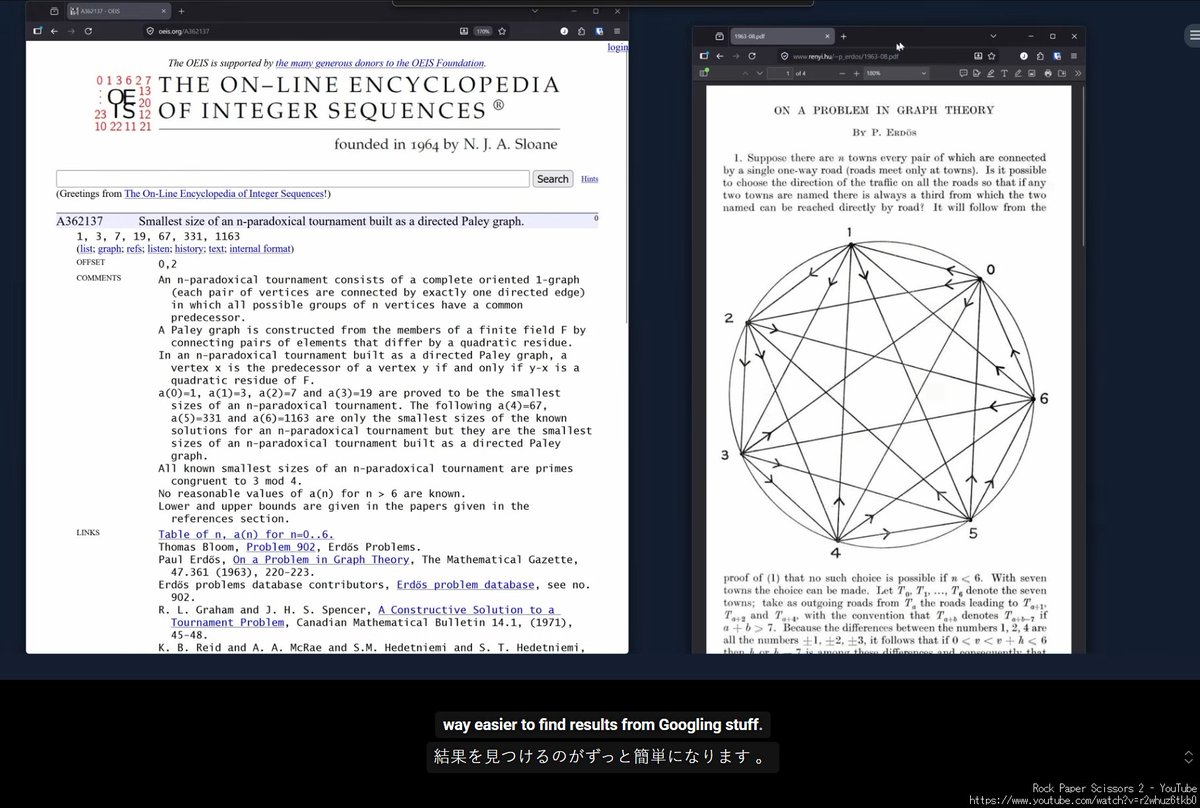Click the OEIS logo number grid
The width and height of the screenshot is (1200, 808).
[124, 103]
